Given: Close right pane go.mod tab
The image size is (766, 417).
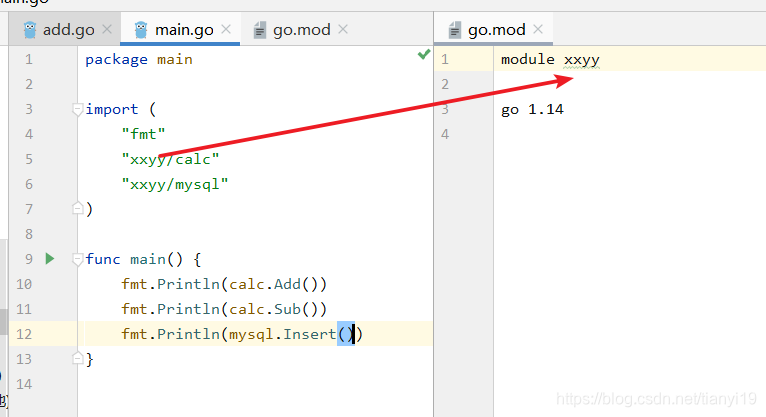Looking at the screenshot, I should [x=538, y=30].
